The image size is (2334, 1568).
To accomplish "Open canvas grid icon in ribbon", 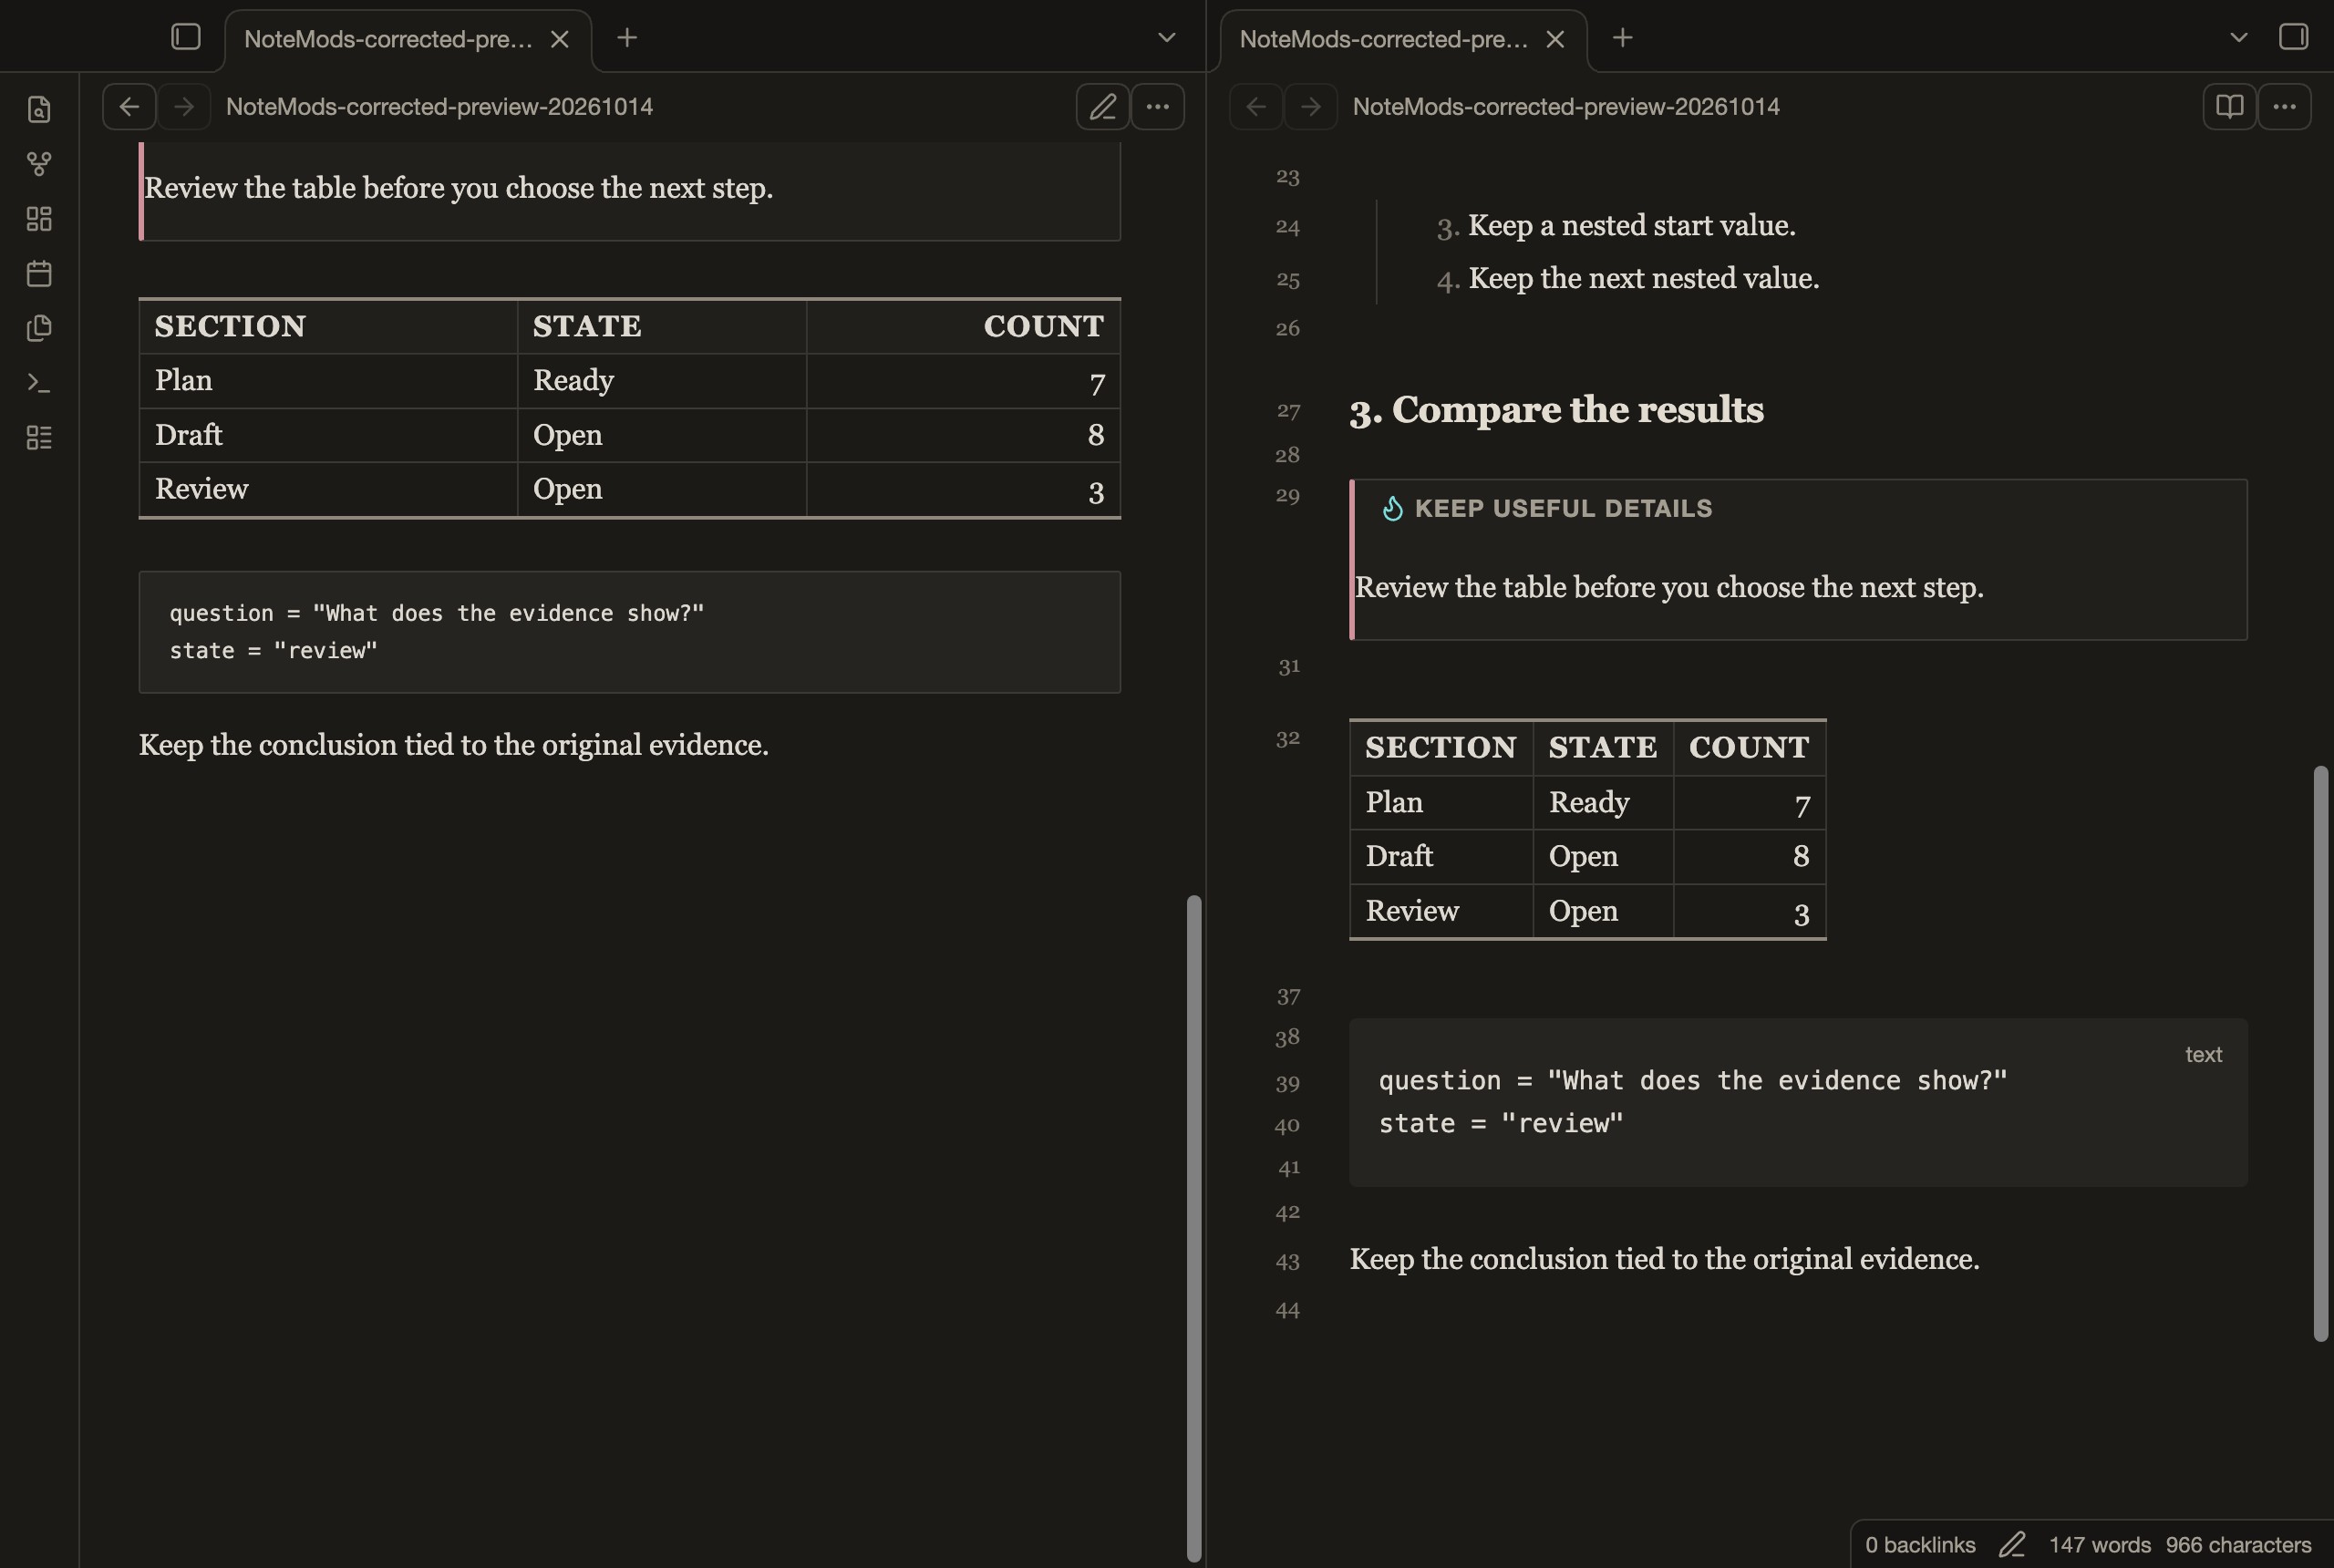I will [x=39, y=219].
